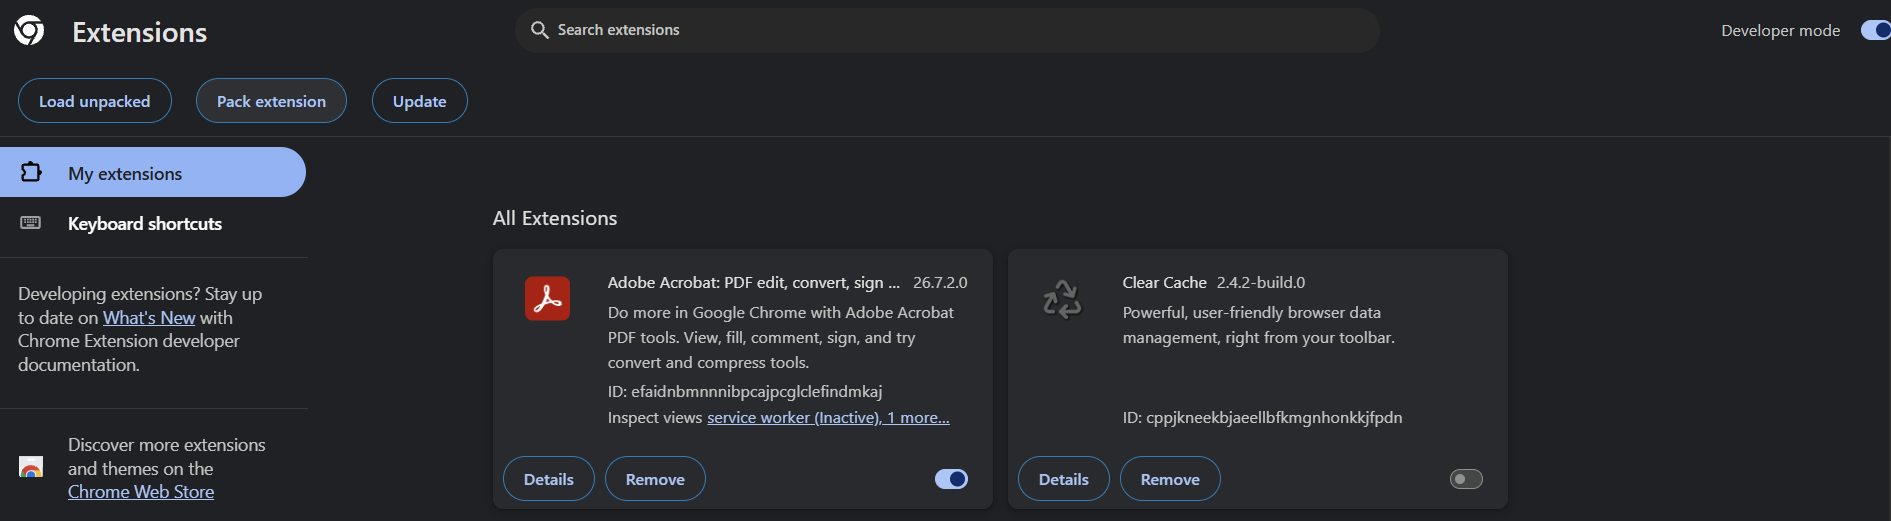Click the My extensions puzzle icon
Viewport: 1891px width, 521px height.
click(31, 172)
